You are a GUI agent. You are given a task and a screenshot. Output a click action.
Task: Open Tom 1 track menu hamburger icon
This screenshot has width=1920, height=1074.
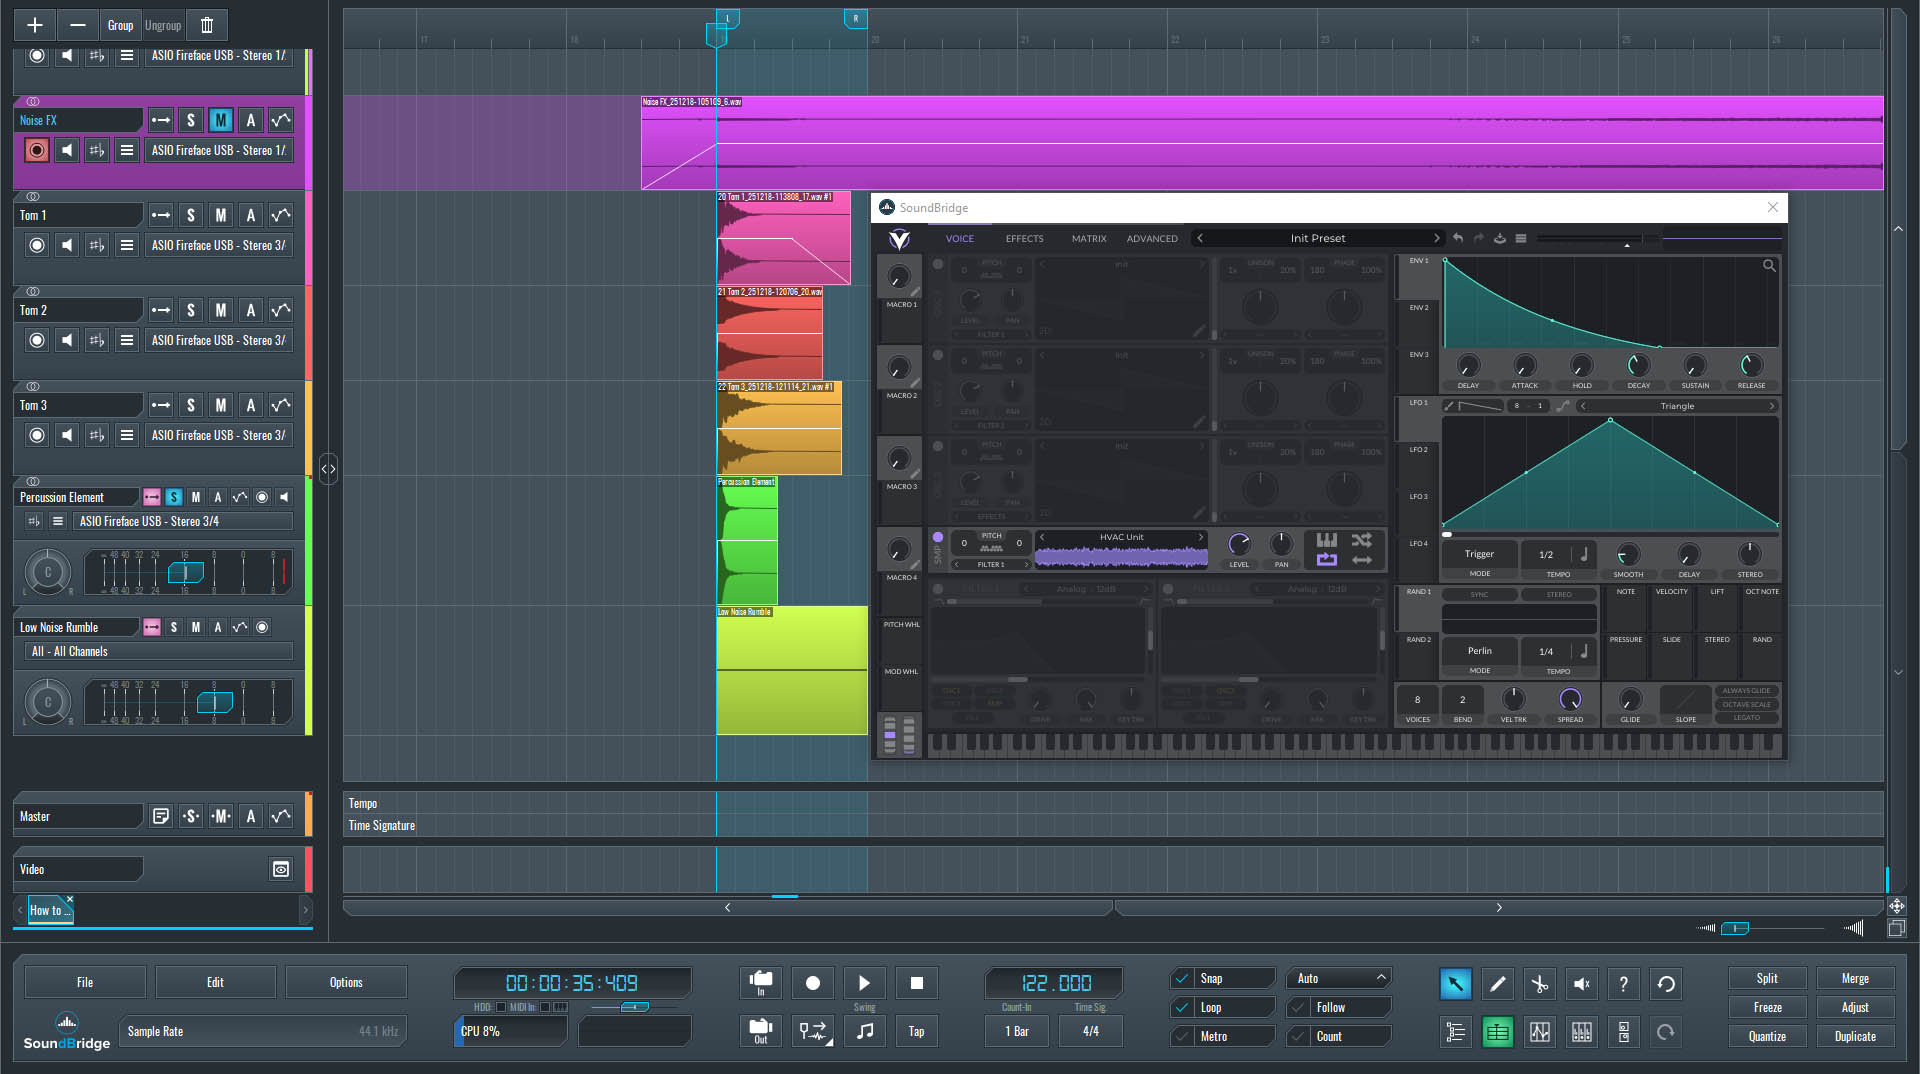pos(126,245)
